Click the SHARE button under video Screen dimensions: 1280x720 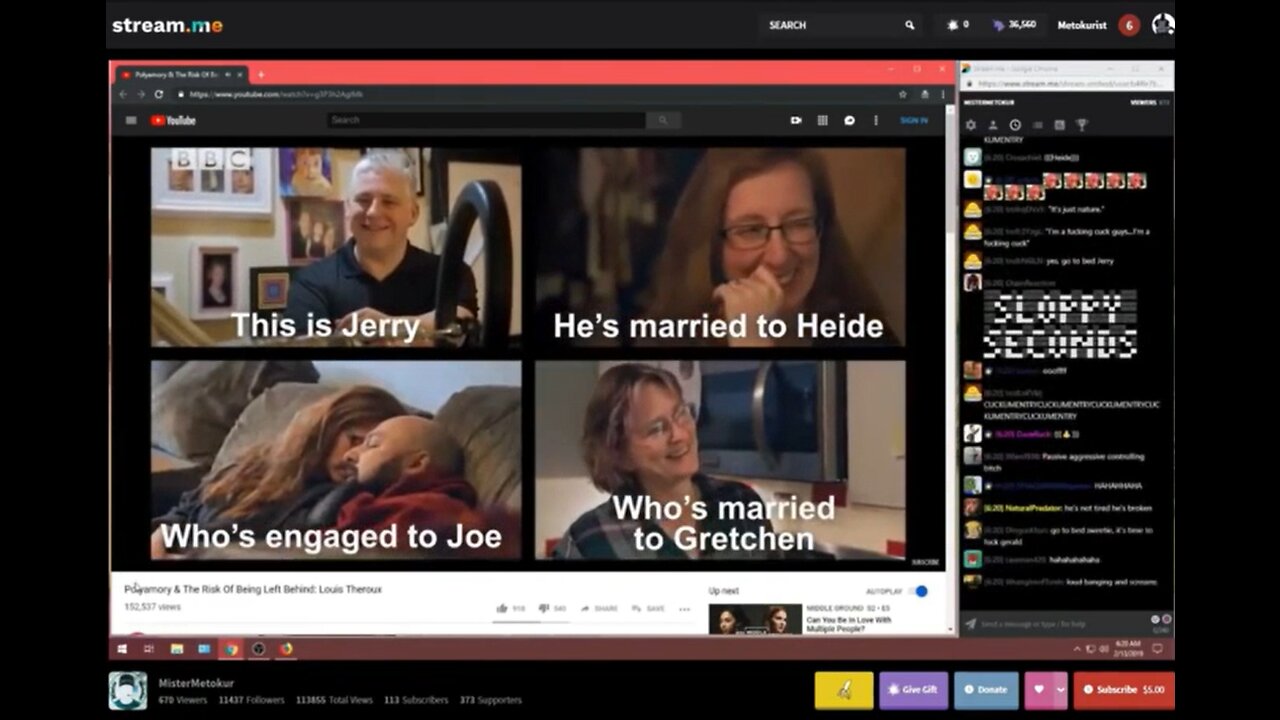point(598,608)
